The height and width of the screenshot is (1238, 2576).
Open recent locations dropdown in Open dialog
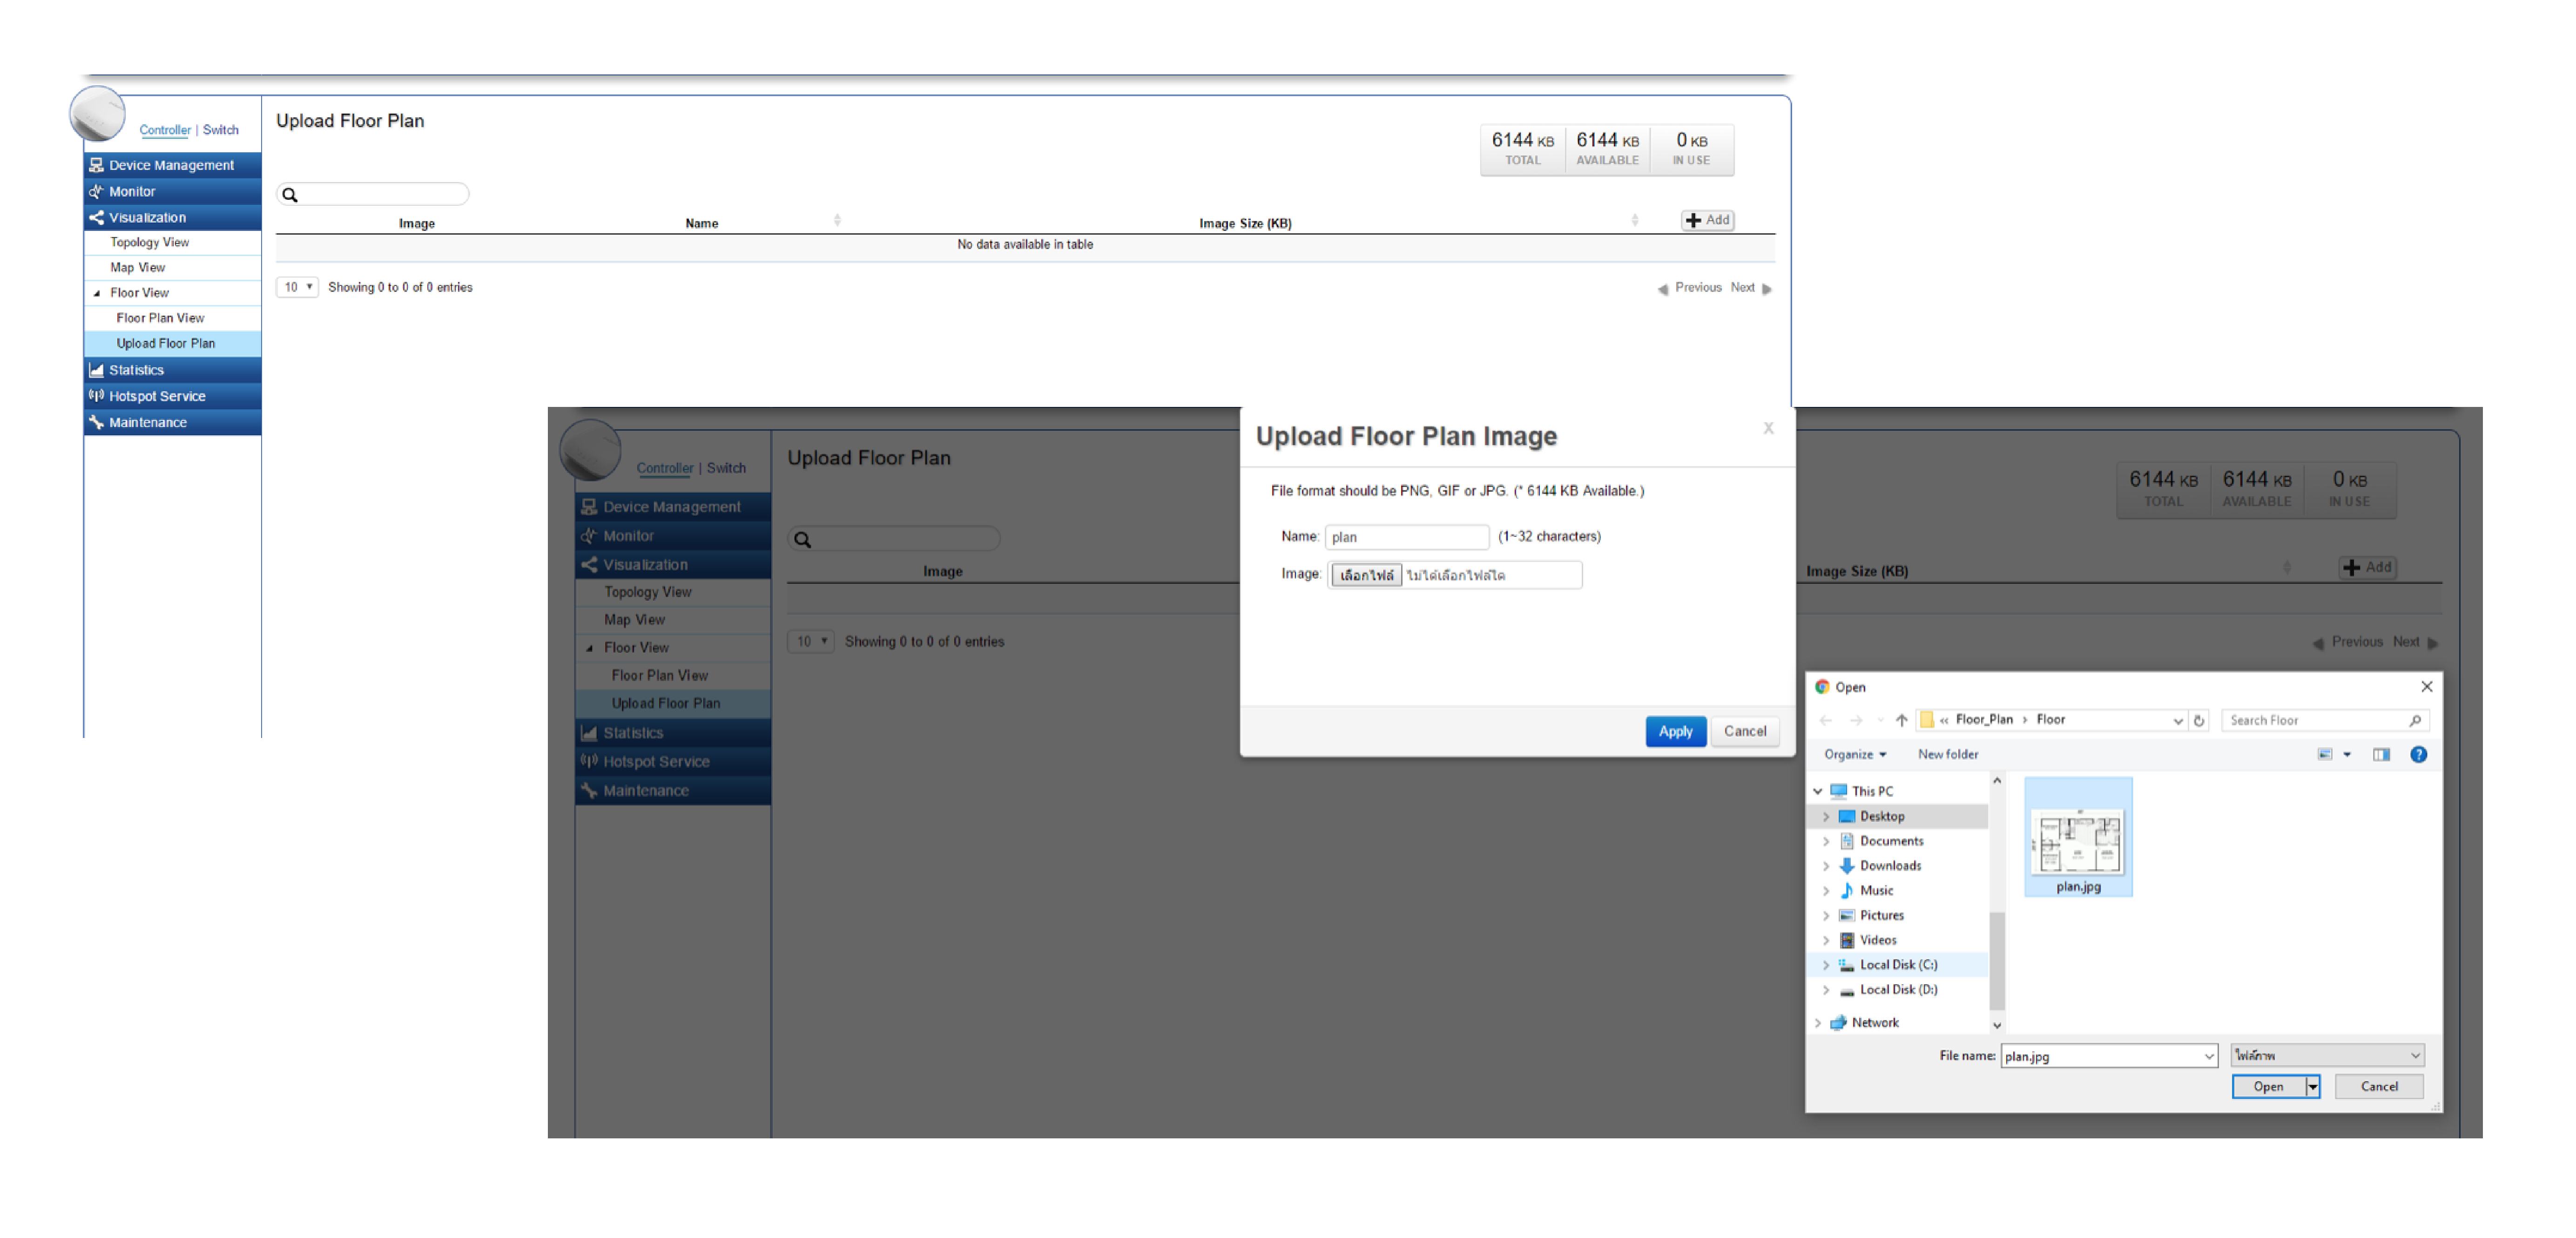[1880, 720]
